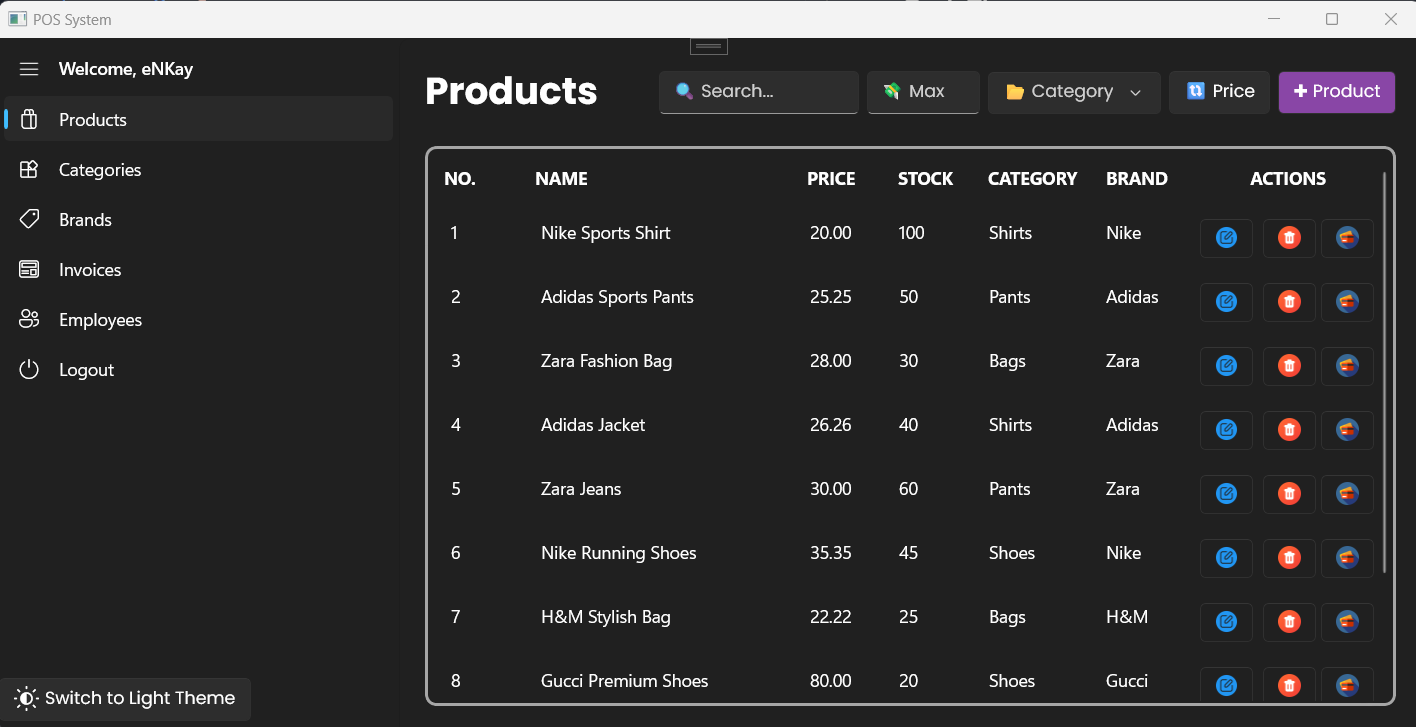Screen dimensions: 1416x727
Task: Expand the Category filter dropdown
Action: (x=1073, y=92)
